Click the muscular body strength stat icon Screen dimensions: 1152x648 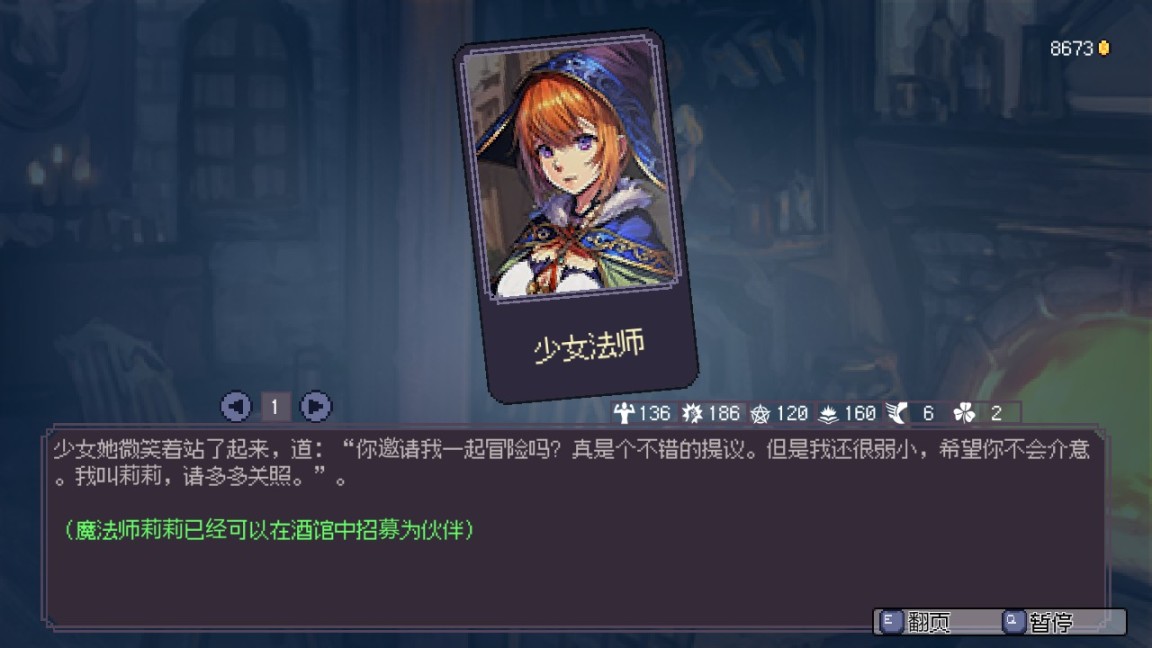coord(624,414)
